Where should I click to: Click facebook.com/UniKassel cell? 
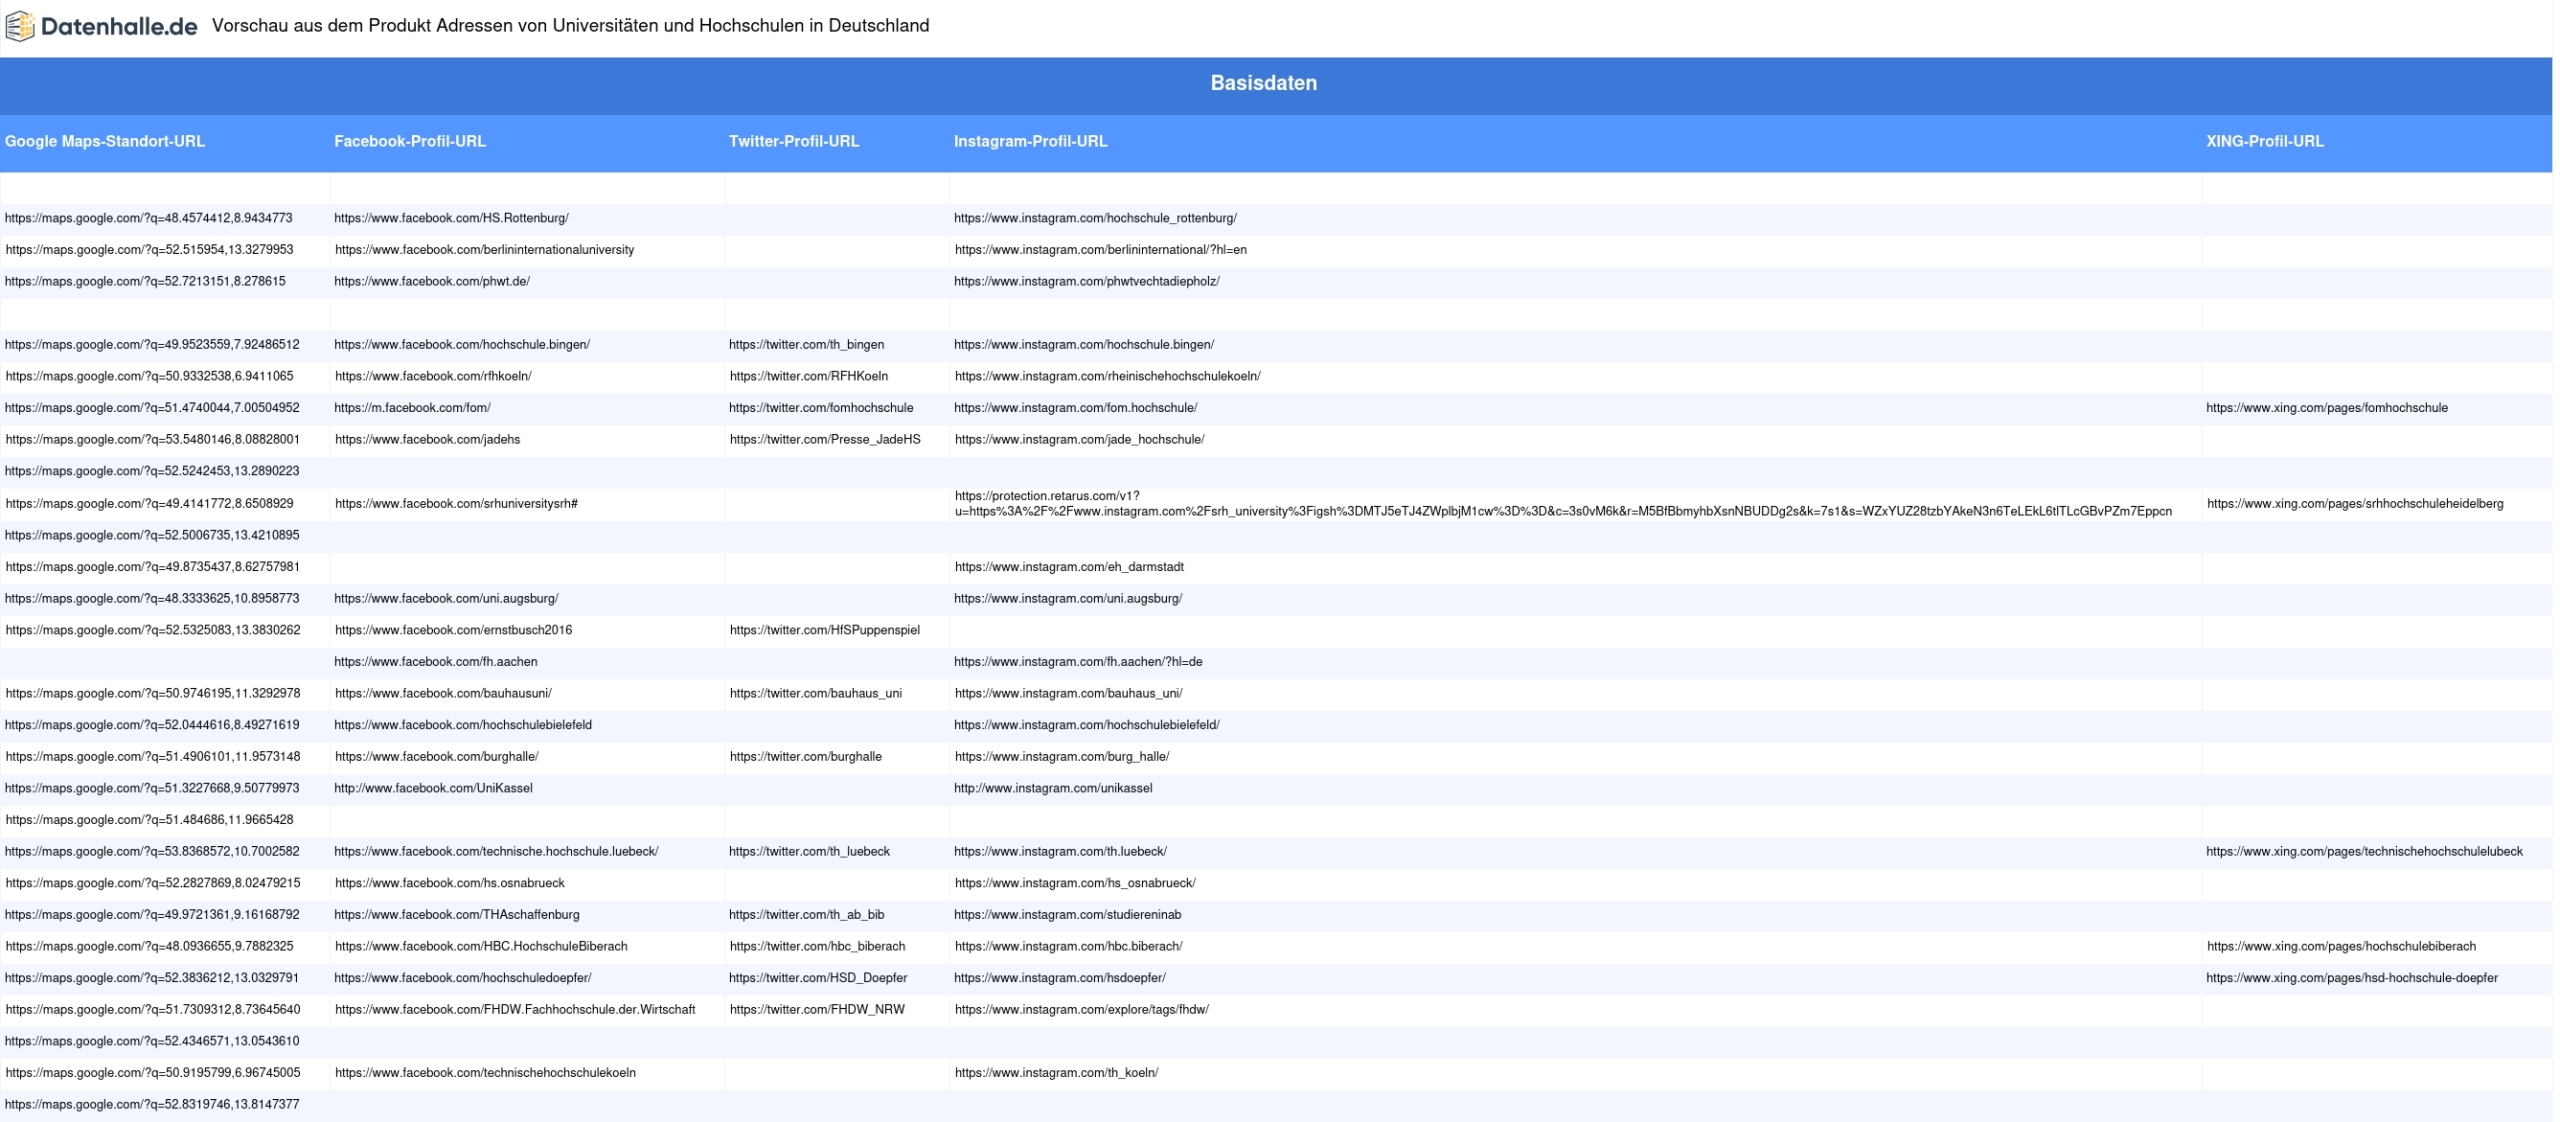point(433,789)
